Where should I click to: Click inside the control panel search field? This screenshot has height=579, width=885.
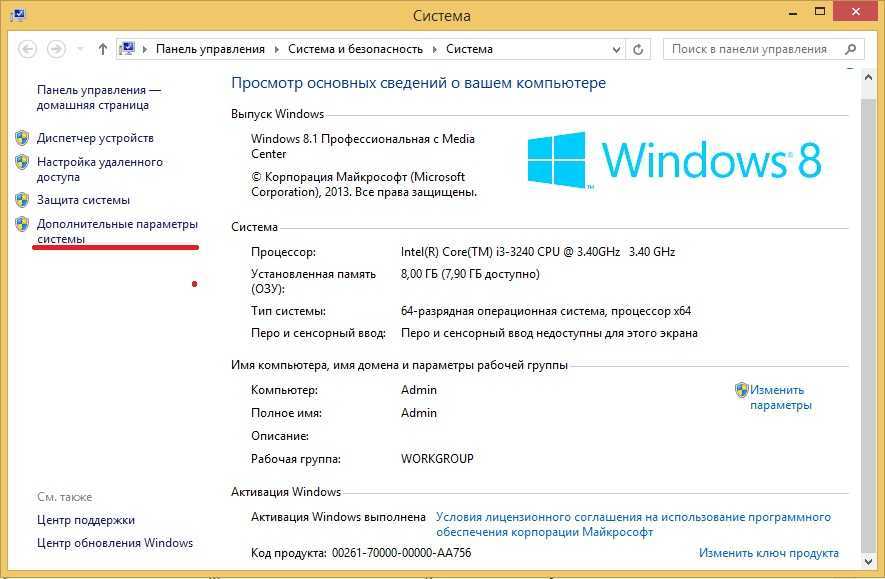(750, 48)
